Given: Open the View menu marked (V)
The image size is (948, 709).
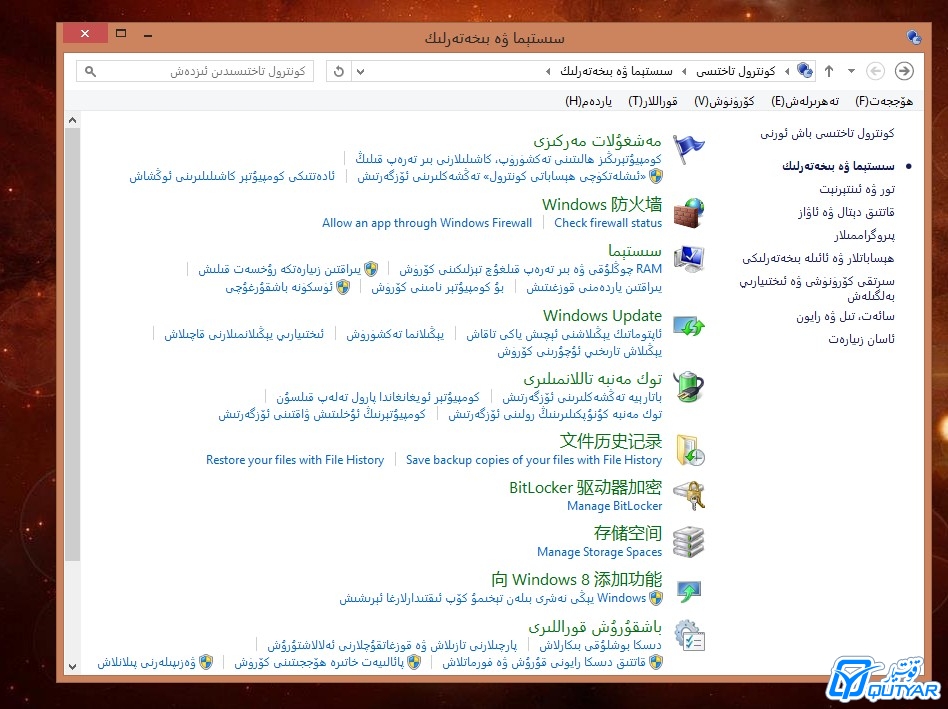Looking at the screenshot, I should tap(724, 101).
